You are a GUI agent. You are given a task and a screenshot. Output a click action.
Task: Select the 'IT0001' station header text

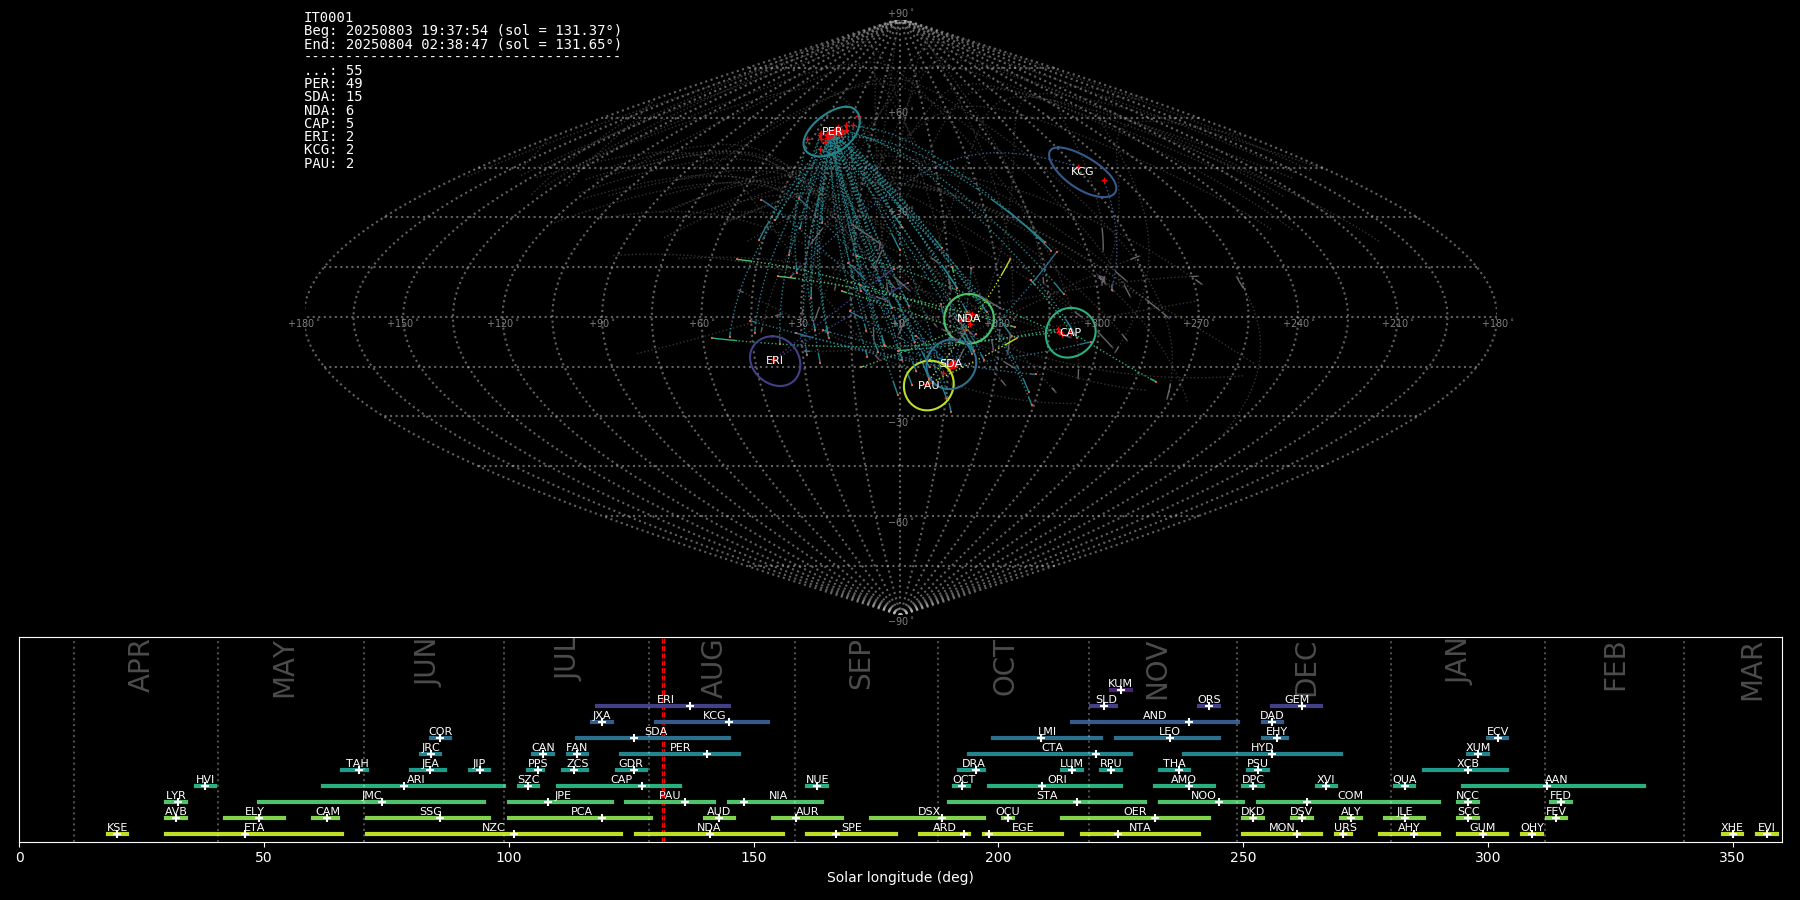click(x=329, y=18)
